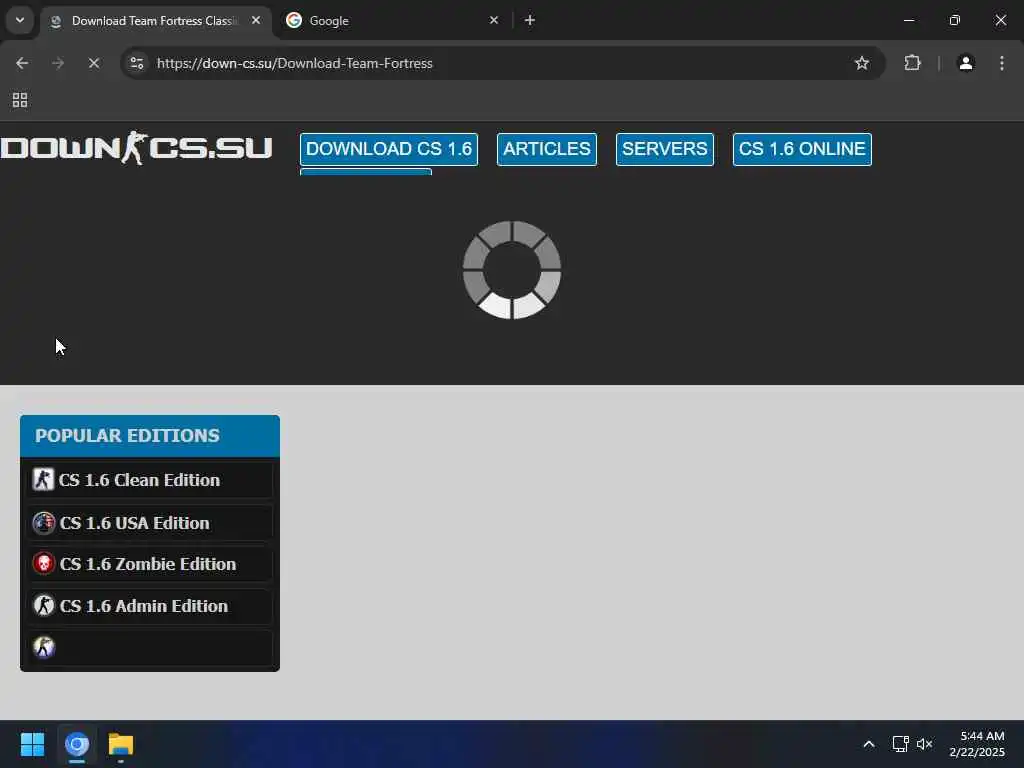Open the SERVERS page
Viewport: 1024px width, 768px height.
(x=665, y=149)
